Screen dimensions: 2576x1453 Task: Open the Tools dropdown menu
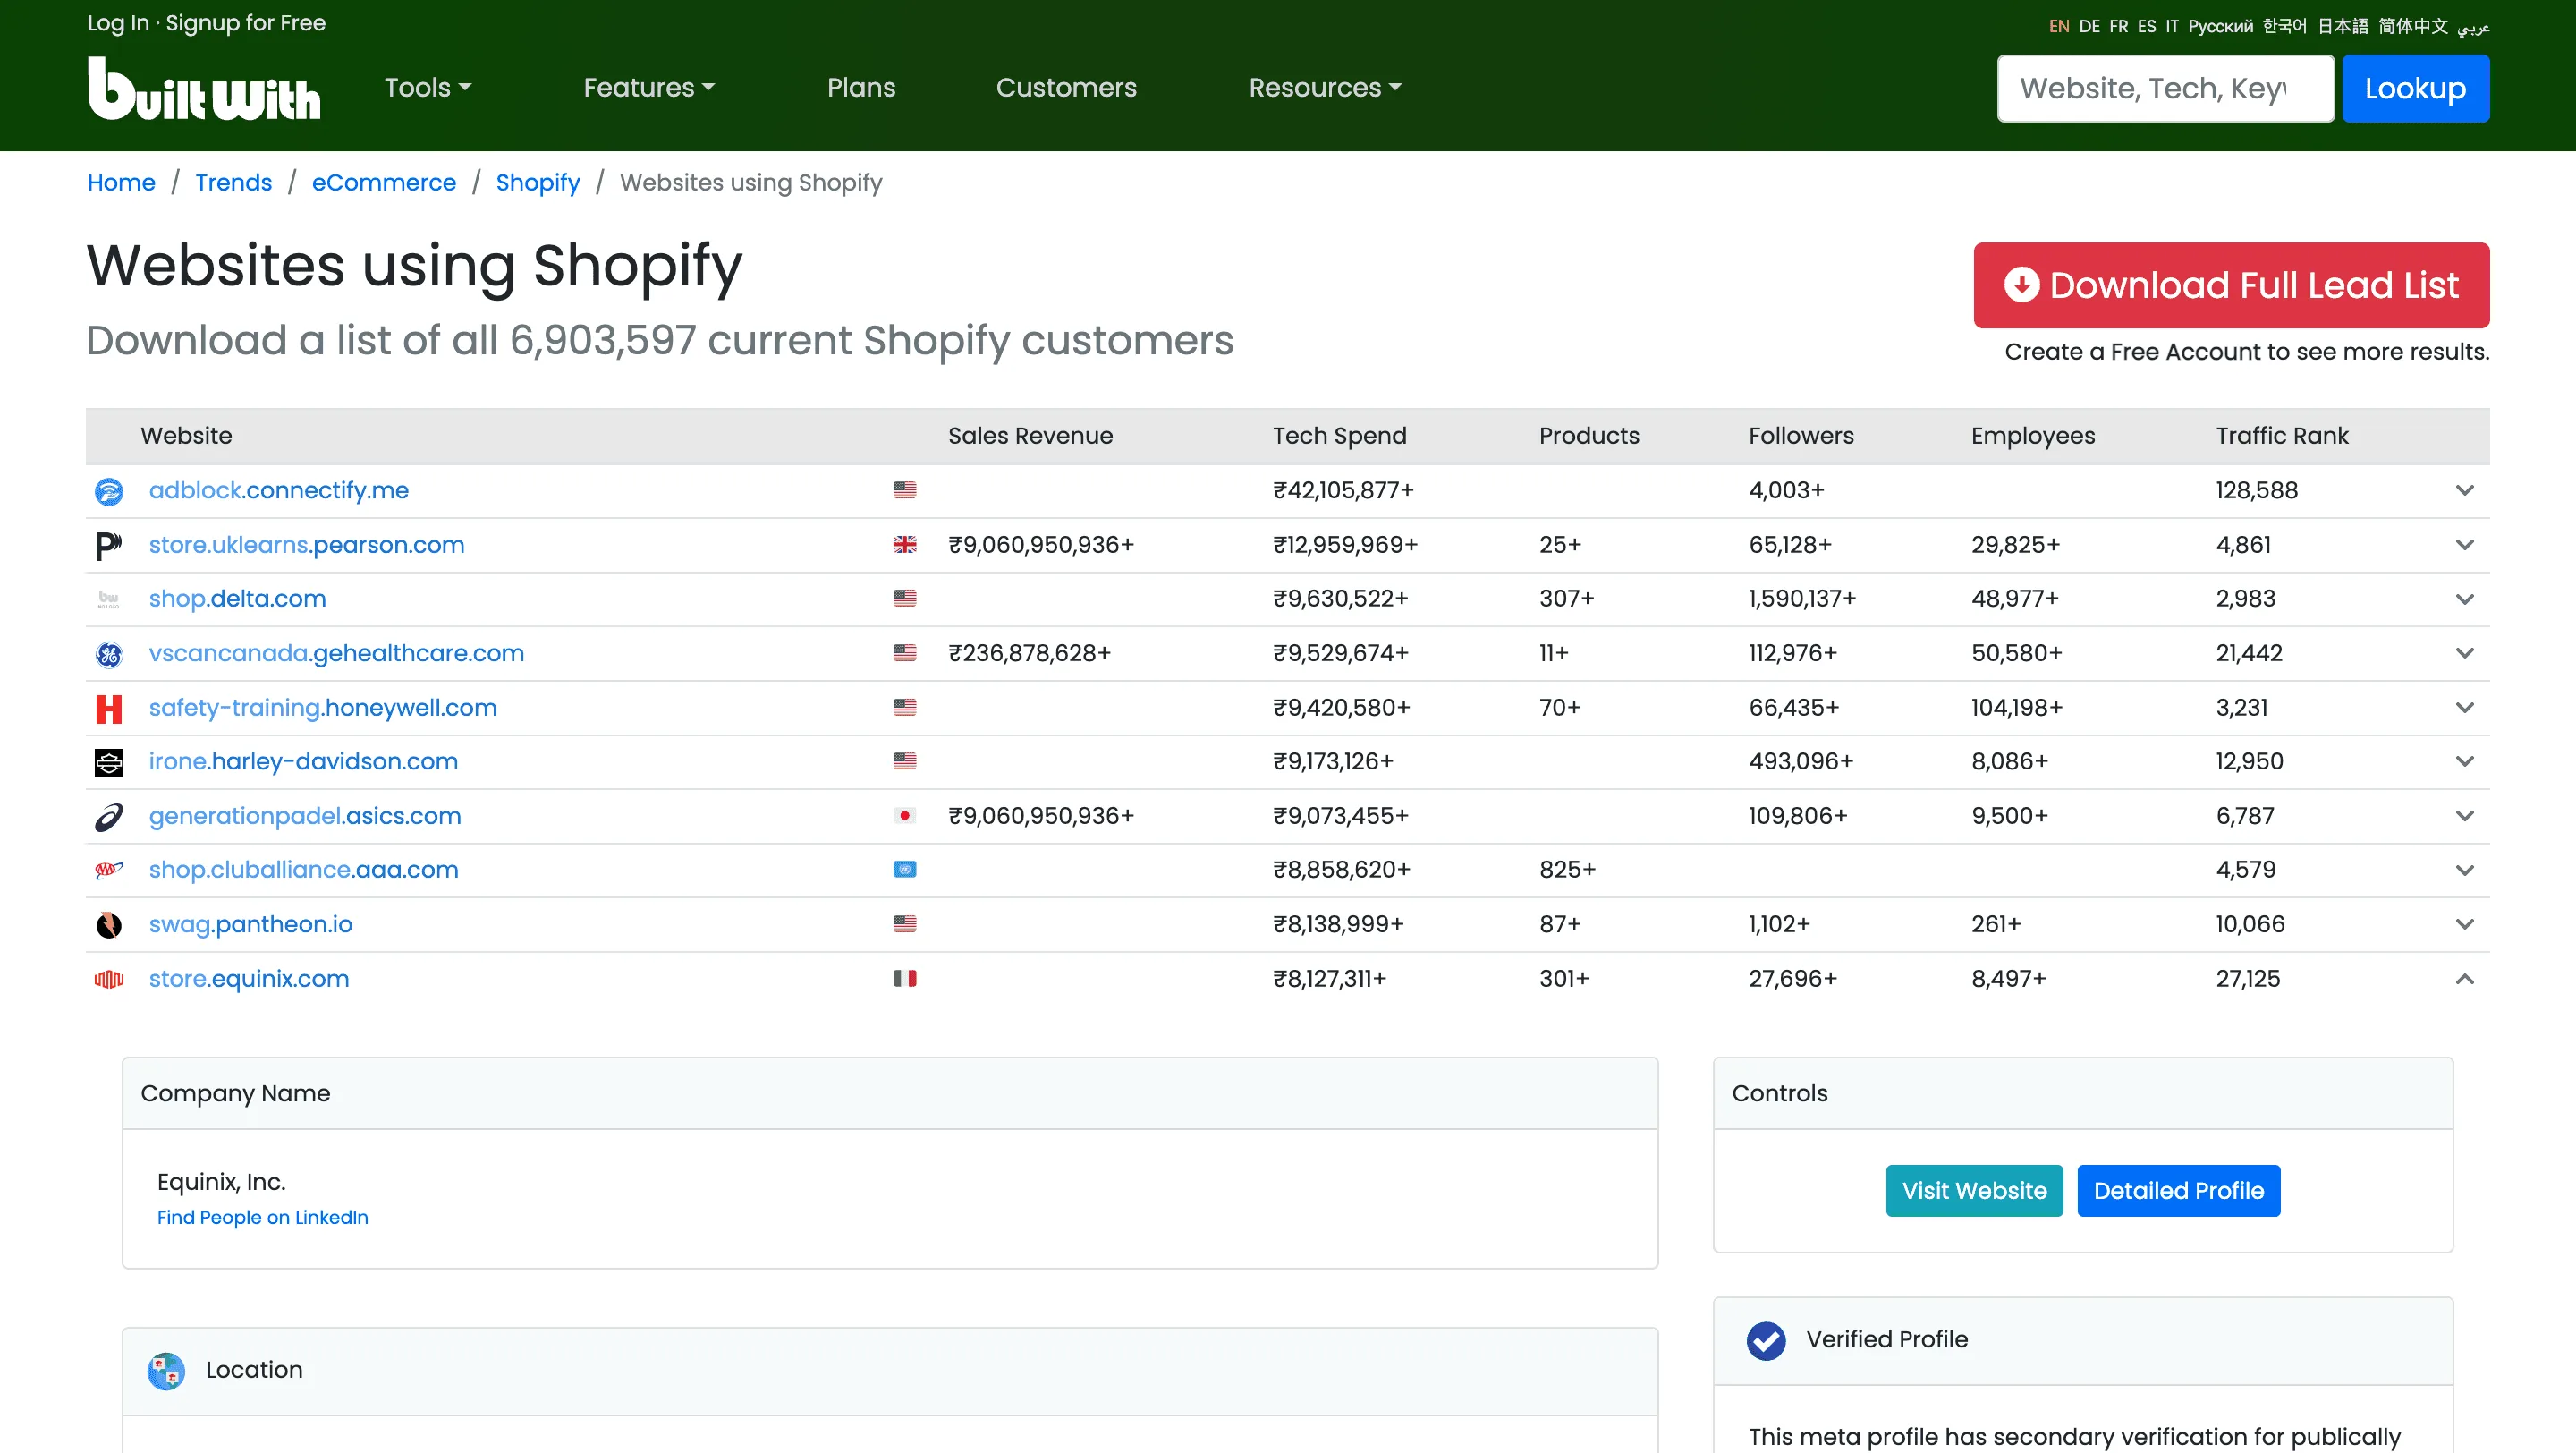pyautogui.click(x=427, y=88)
